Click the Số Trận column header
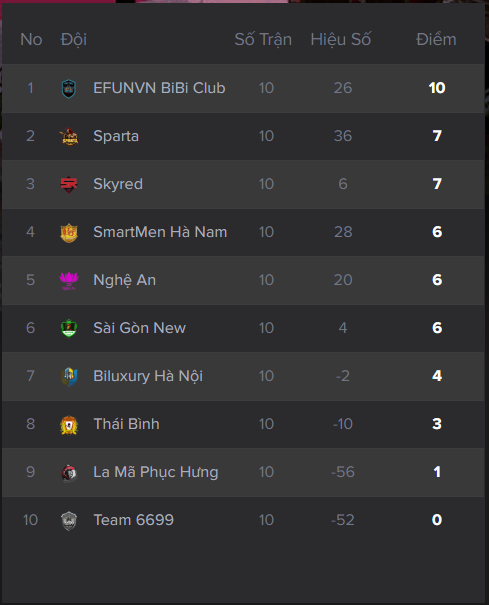 (x=263, y=39)
